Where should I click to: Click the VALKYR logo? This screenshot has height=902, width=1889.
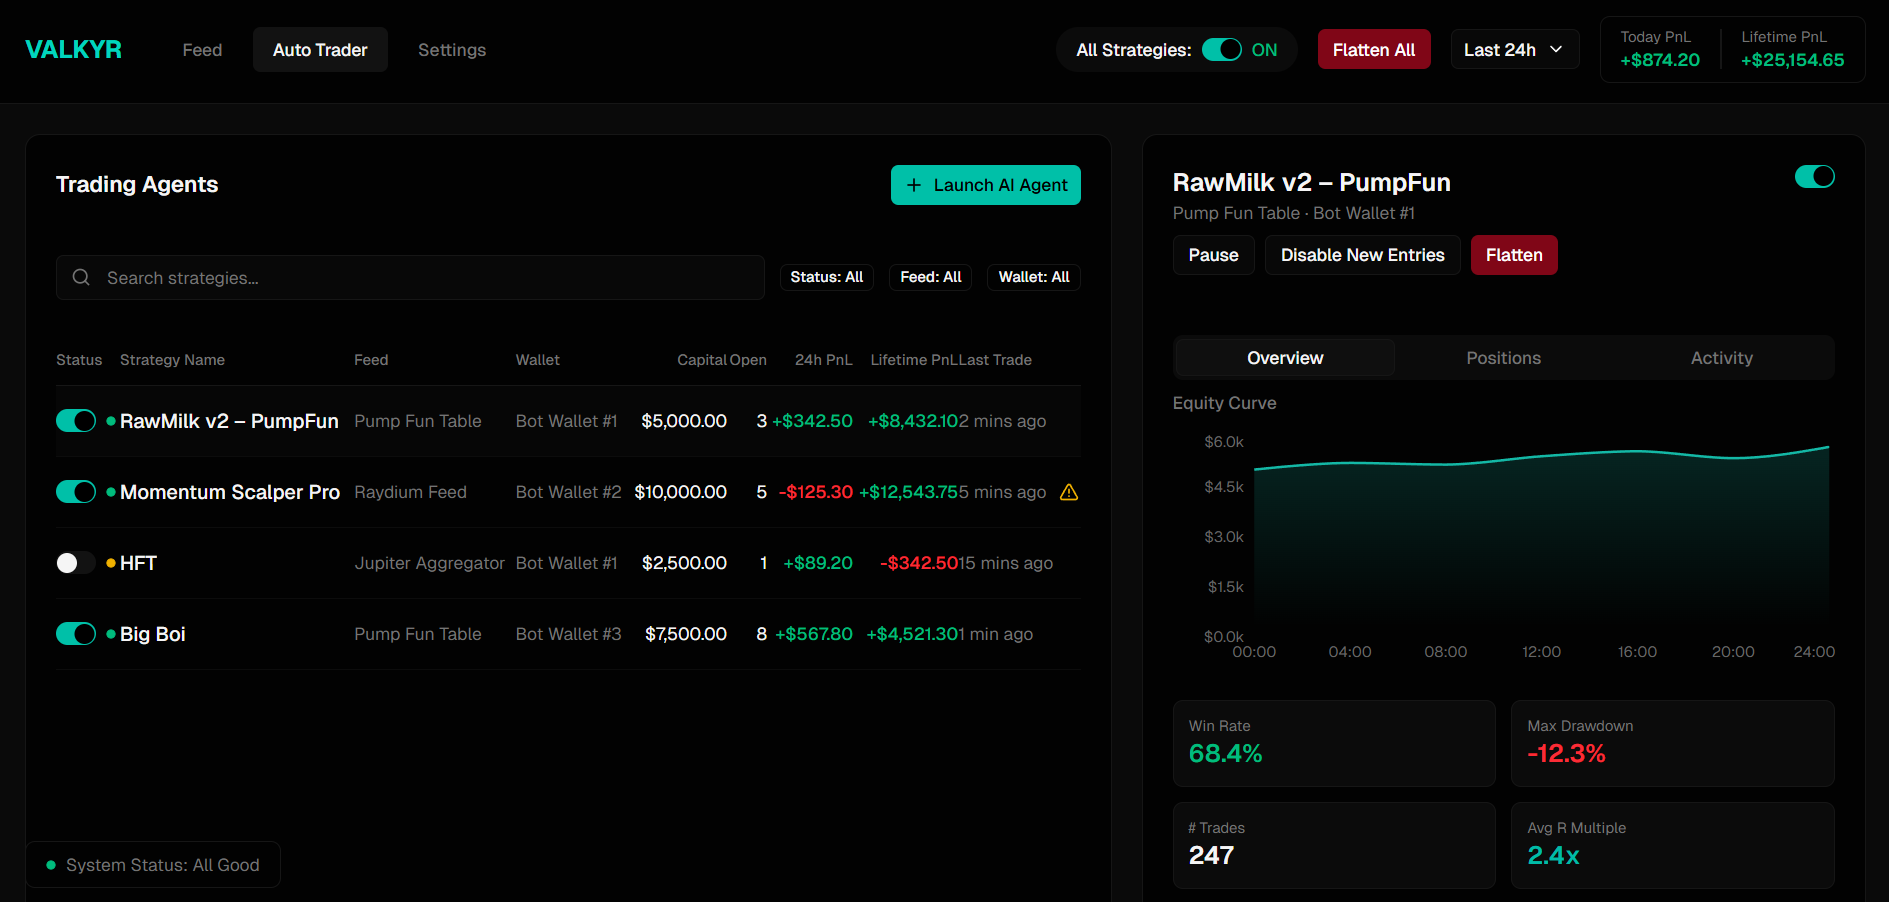click(x=73, y=48)
